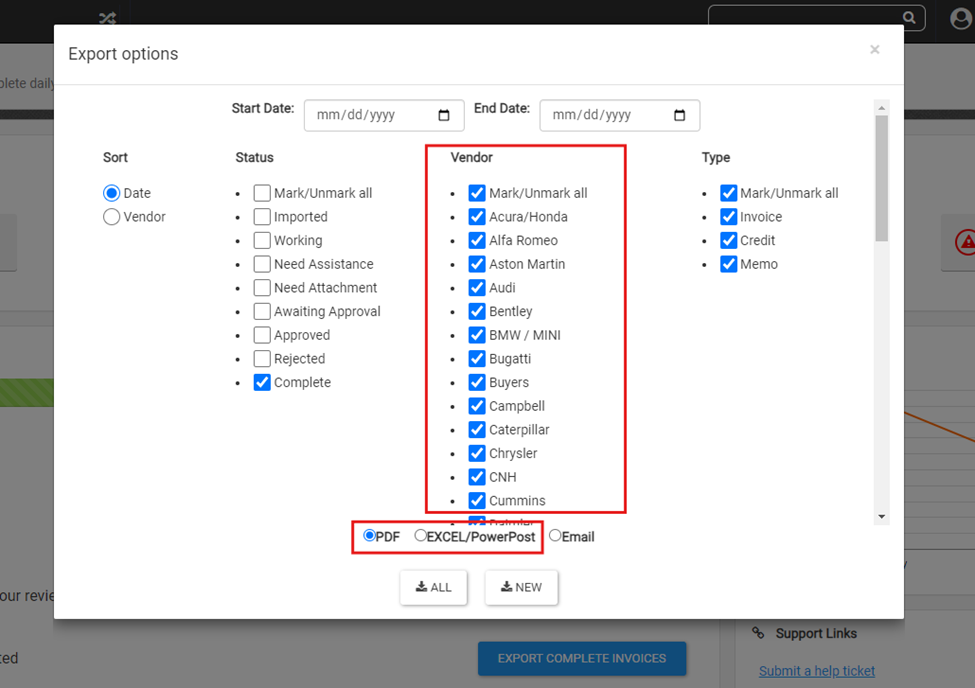This screenshot has width=975, height=688.
Task: Uncheck the Campbell vendor checkbox
Action: click(x=477, y=406)
